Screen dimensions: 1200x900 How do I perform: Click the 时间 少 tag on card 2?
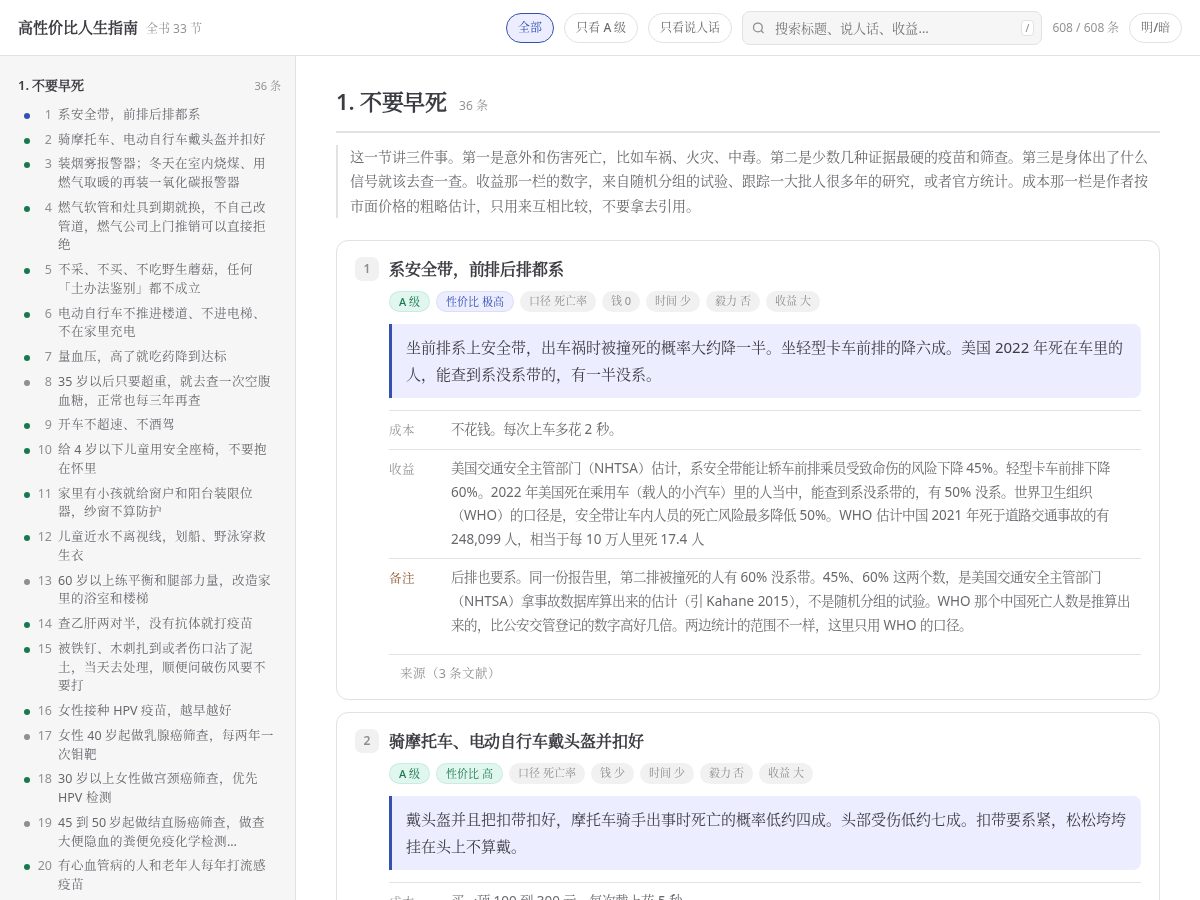668,773
